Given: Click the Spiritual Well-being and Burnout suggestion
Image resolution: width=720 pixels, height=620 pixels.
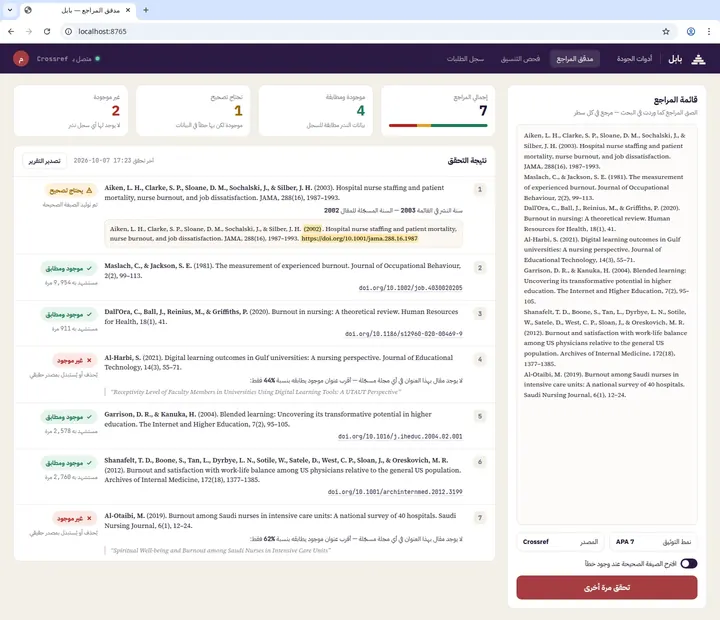Looking at the screenshot, I should coord(220,550).
